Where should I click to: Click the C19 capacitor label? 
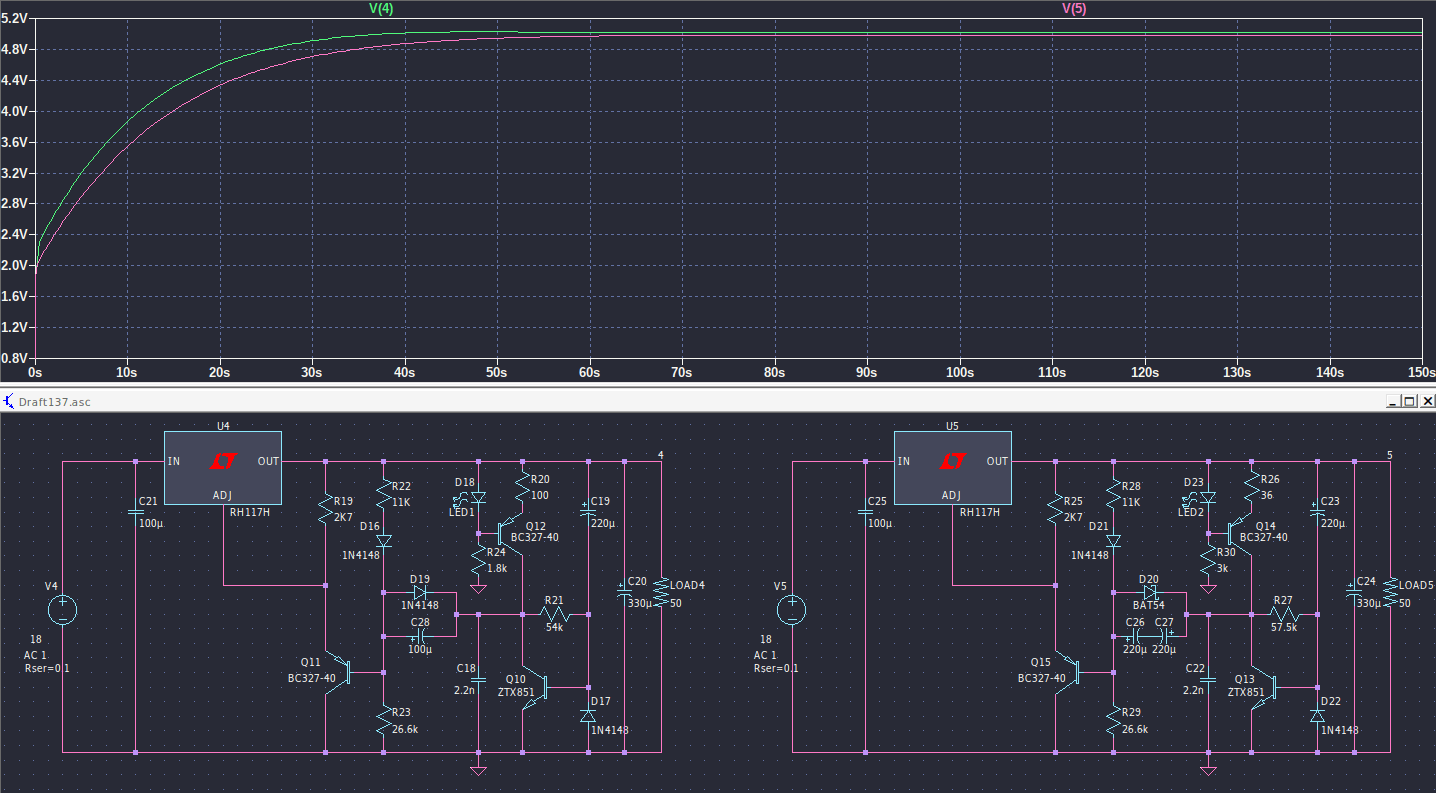click(600, 500)
